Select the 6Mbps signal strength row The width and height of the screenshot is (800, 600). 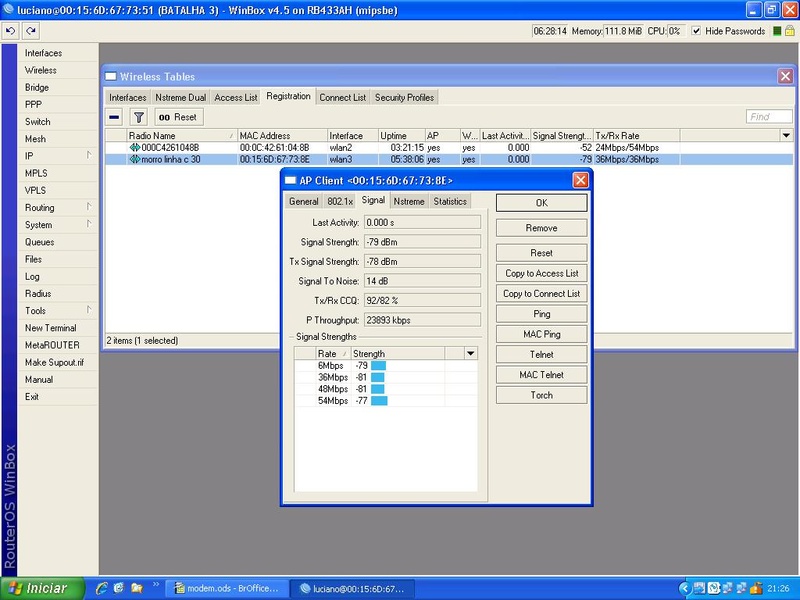tap(386, 366)
